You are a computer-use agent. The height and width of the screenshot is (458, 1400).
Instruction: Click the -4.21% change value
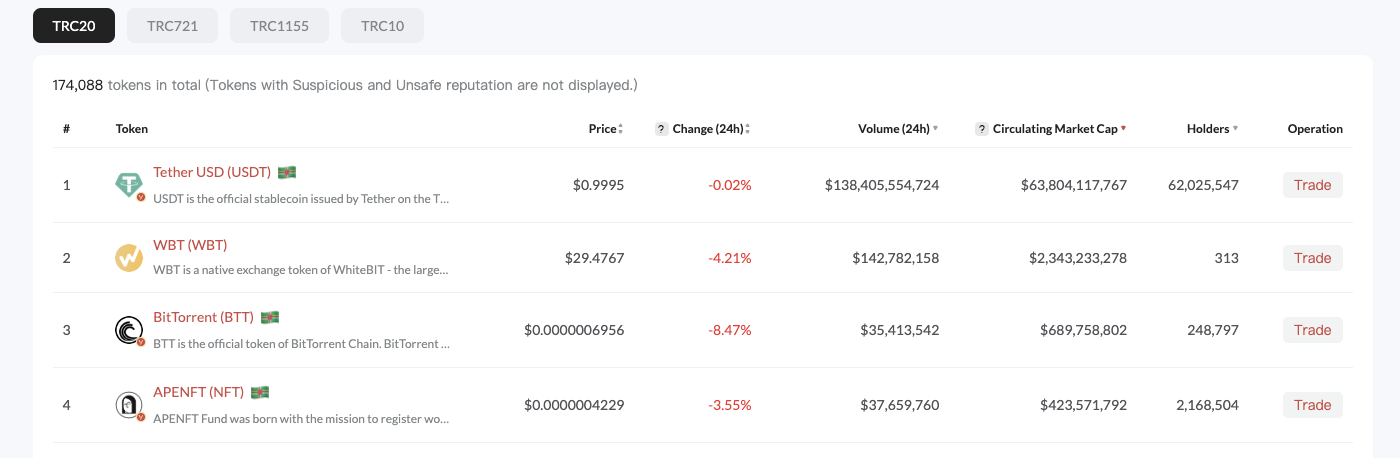730,258
